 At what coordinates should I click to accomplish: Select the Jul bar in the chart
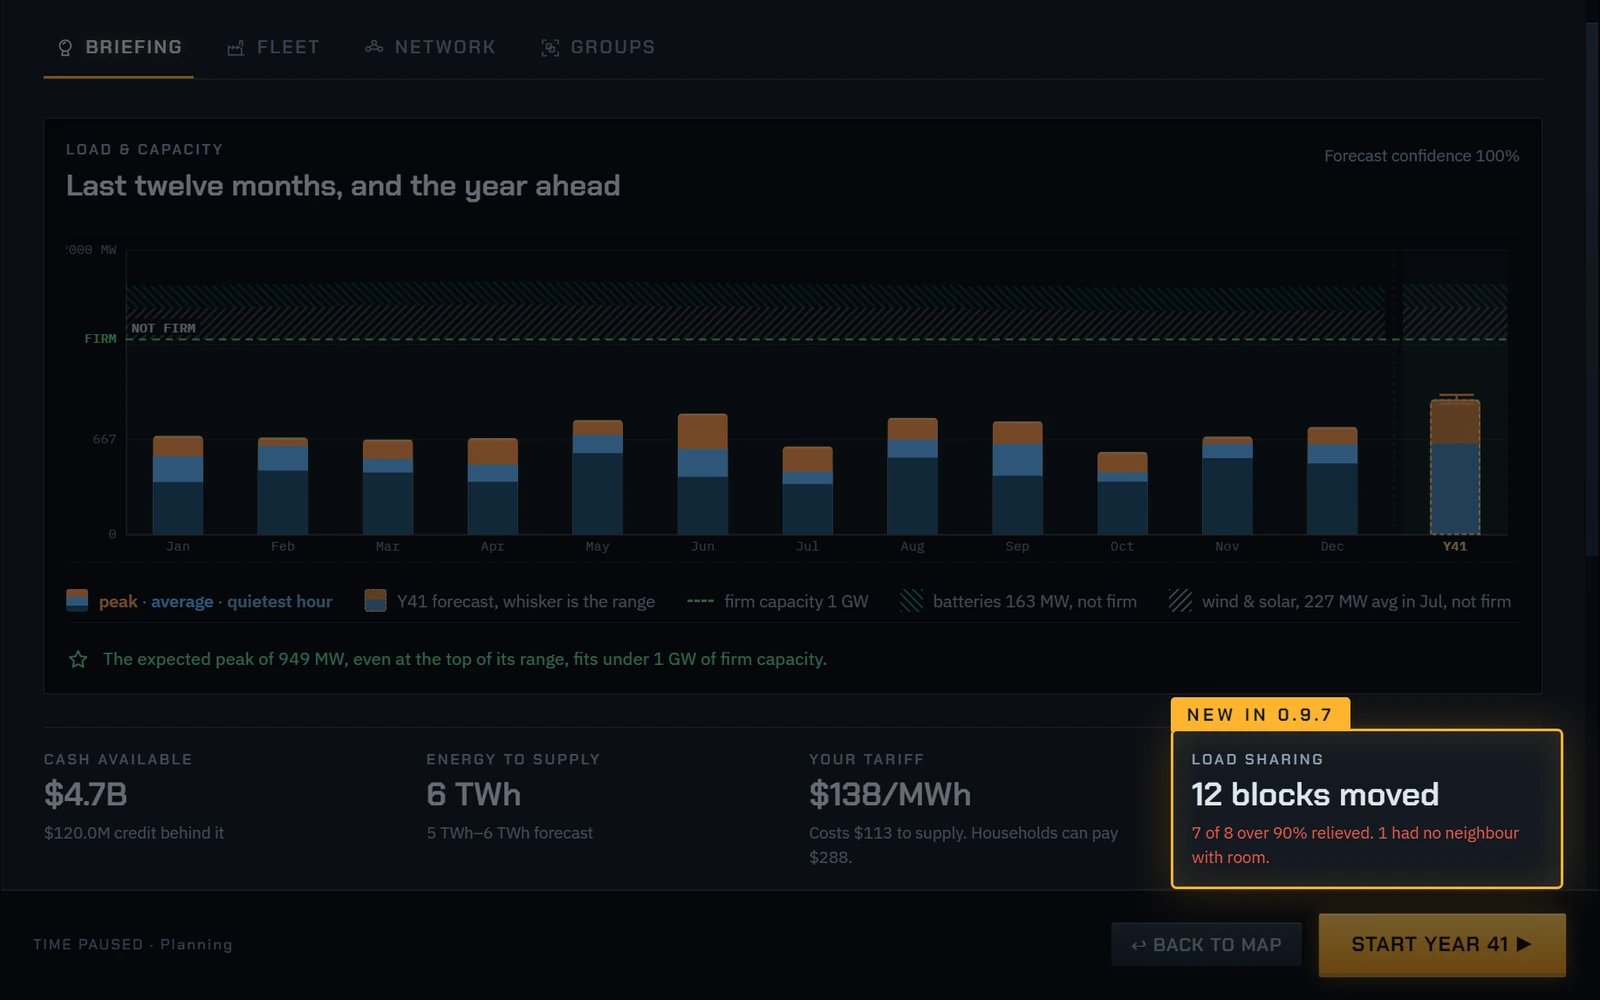click(808, 490)
